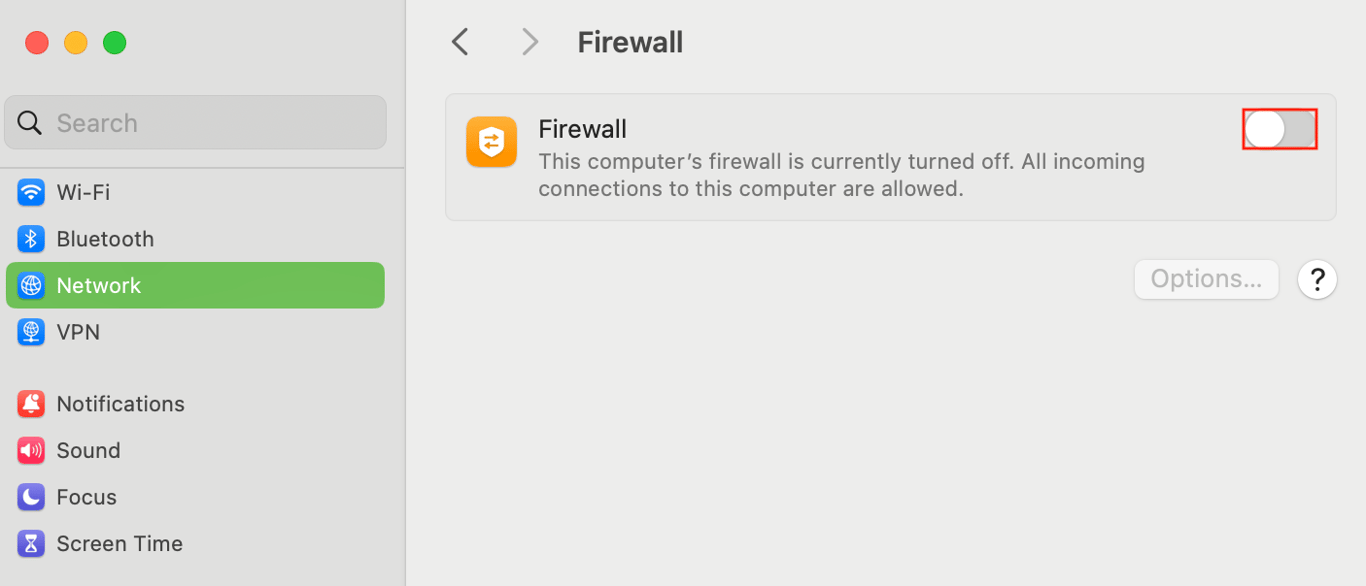Navigate back with the left arrow
The width and height of the screenshot is (1366, 586).
pos(459,41)
